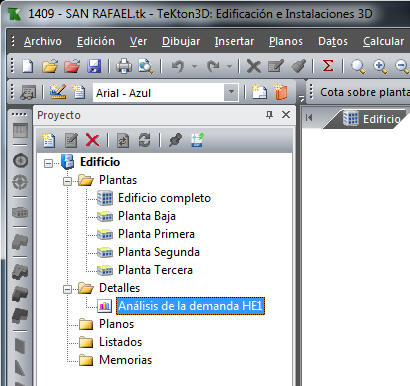
Task: Click new item icon in Proyecto toolbar
Action: 49,140
